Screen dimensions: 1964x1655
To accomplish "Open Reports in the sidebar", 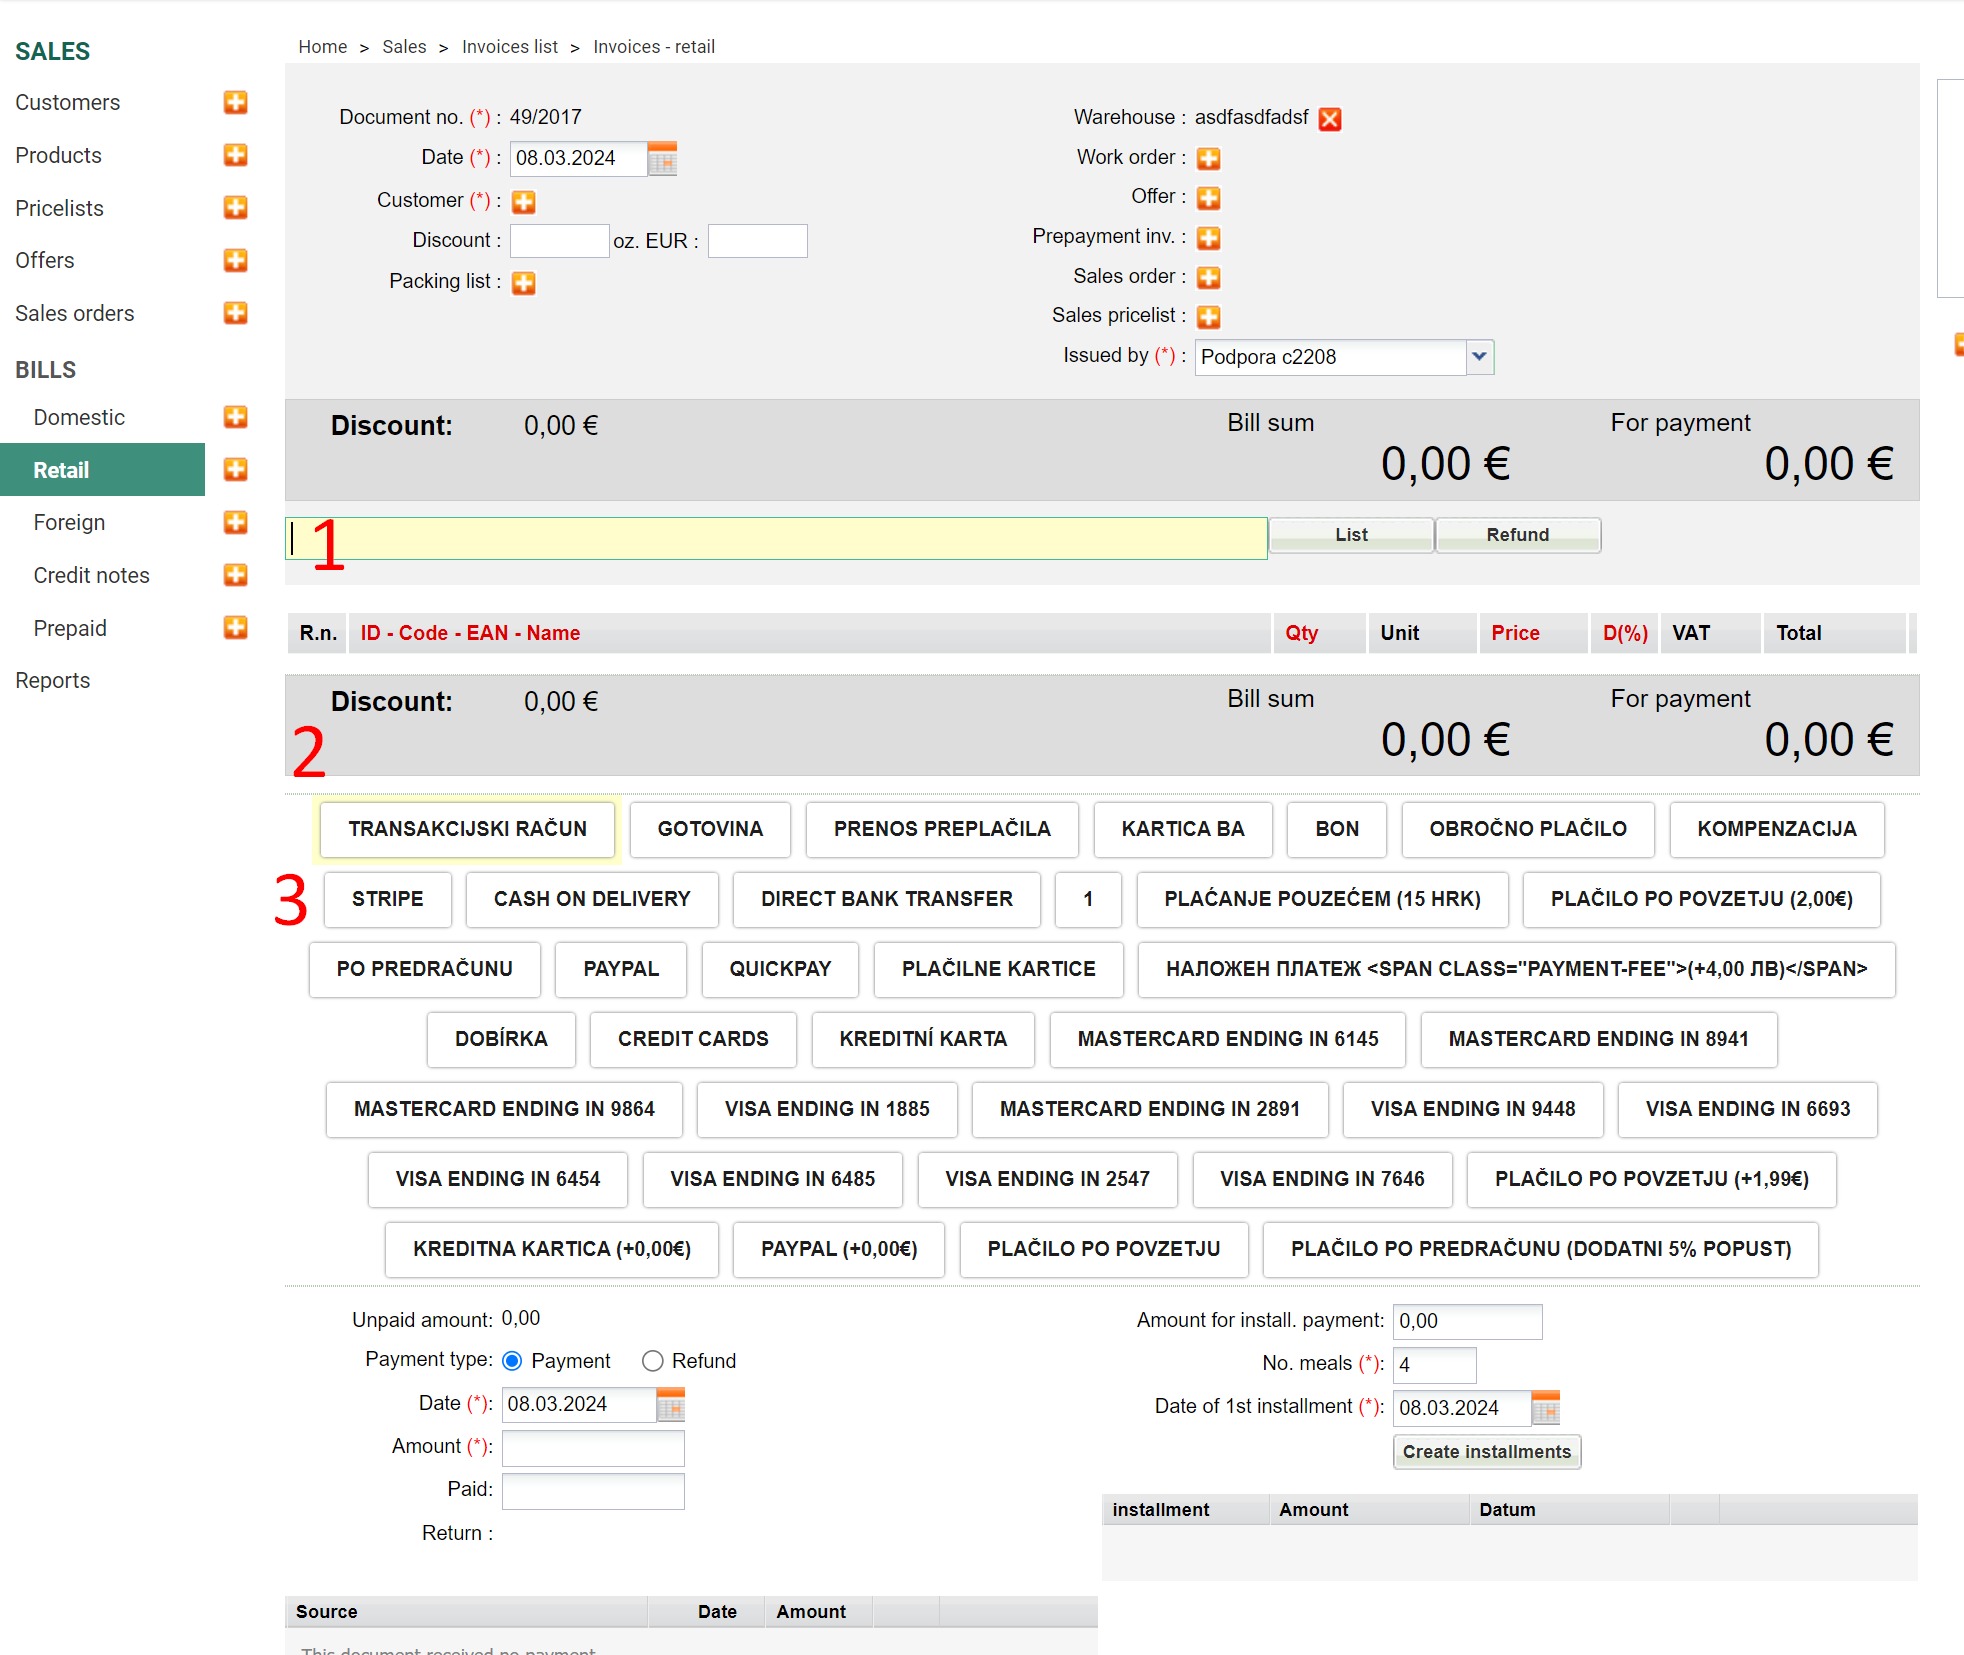I will coord(53,680).
